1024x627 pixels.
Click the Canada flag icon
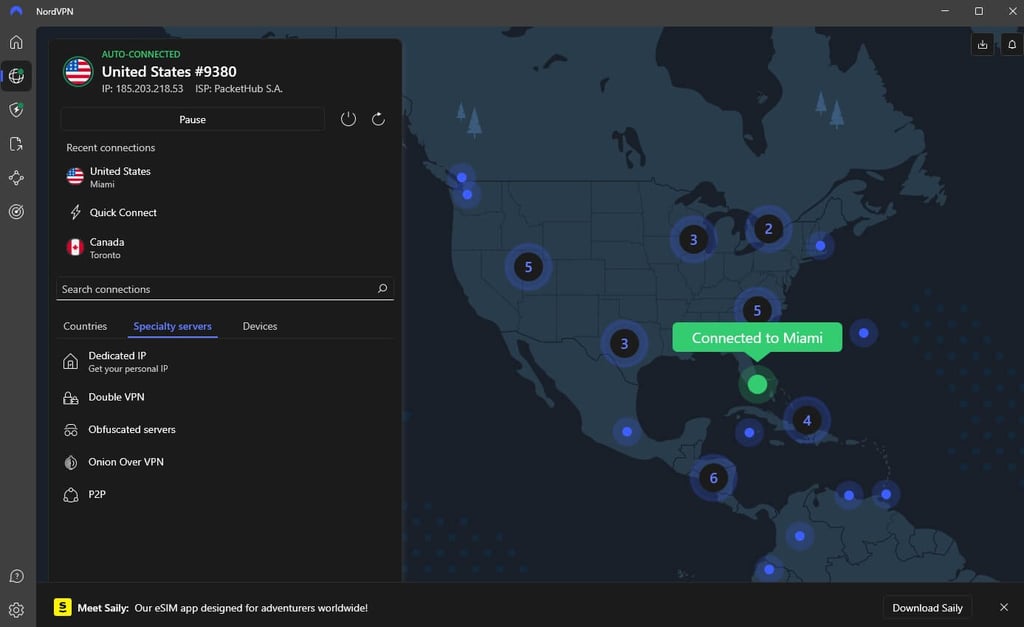75,248
